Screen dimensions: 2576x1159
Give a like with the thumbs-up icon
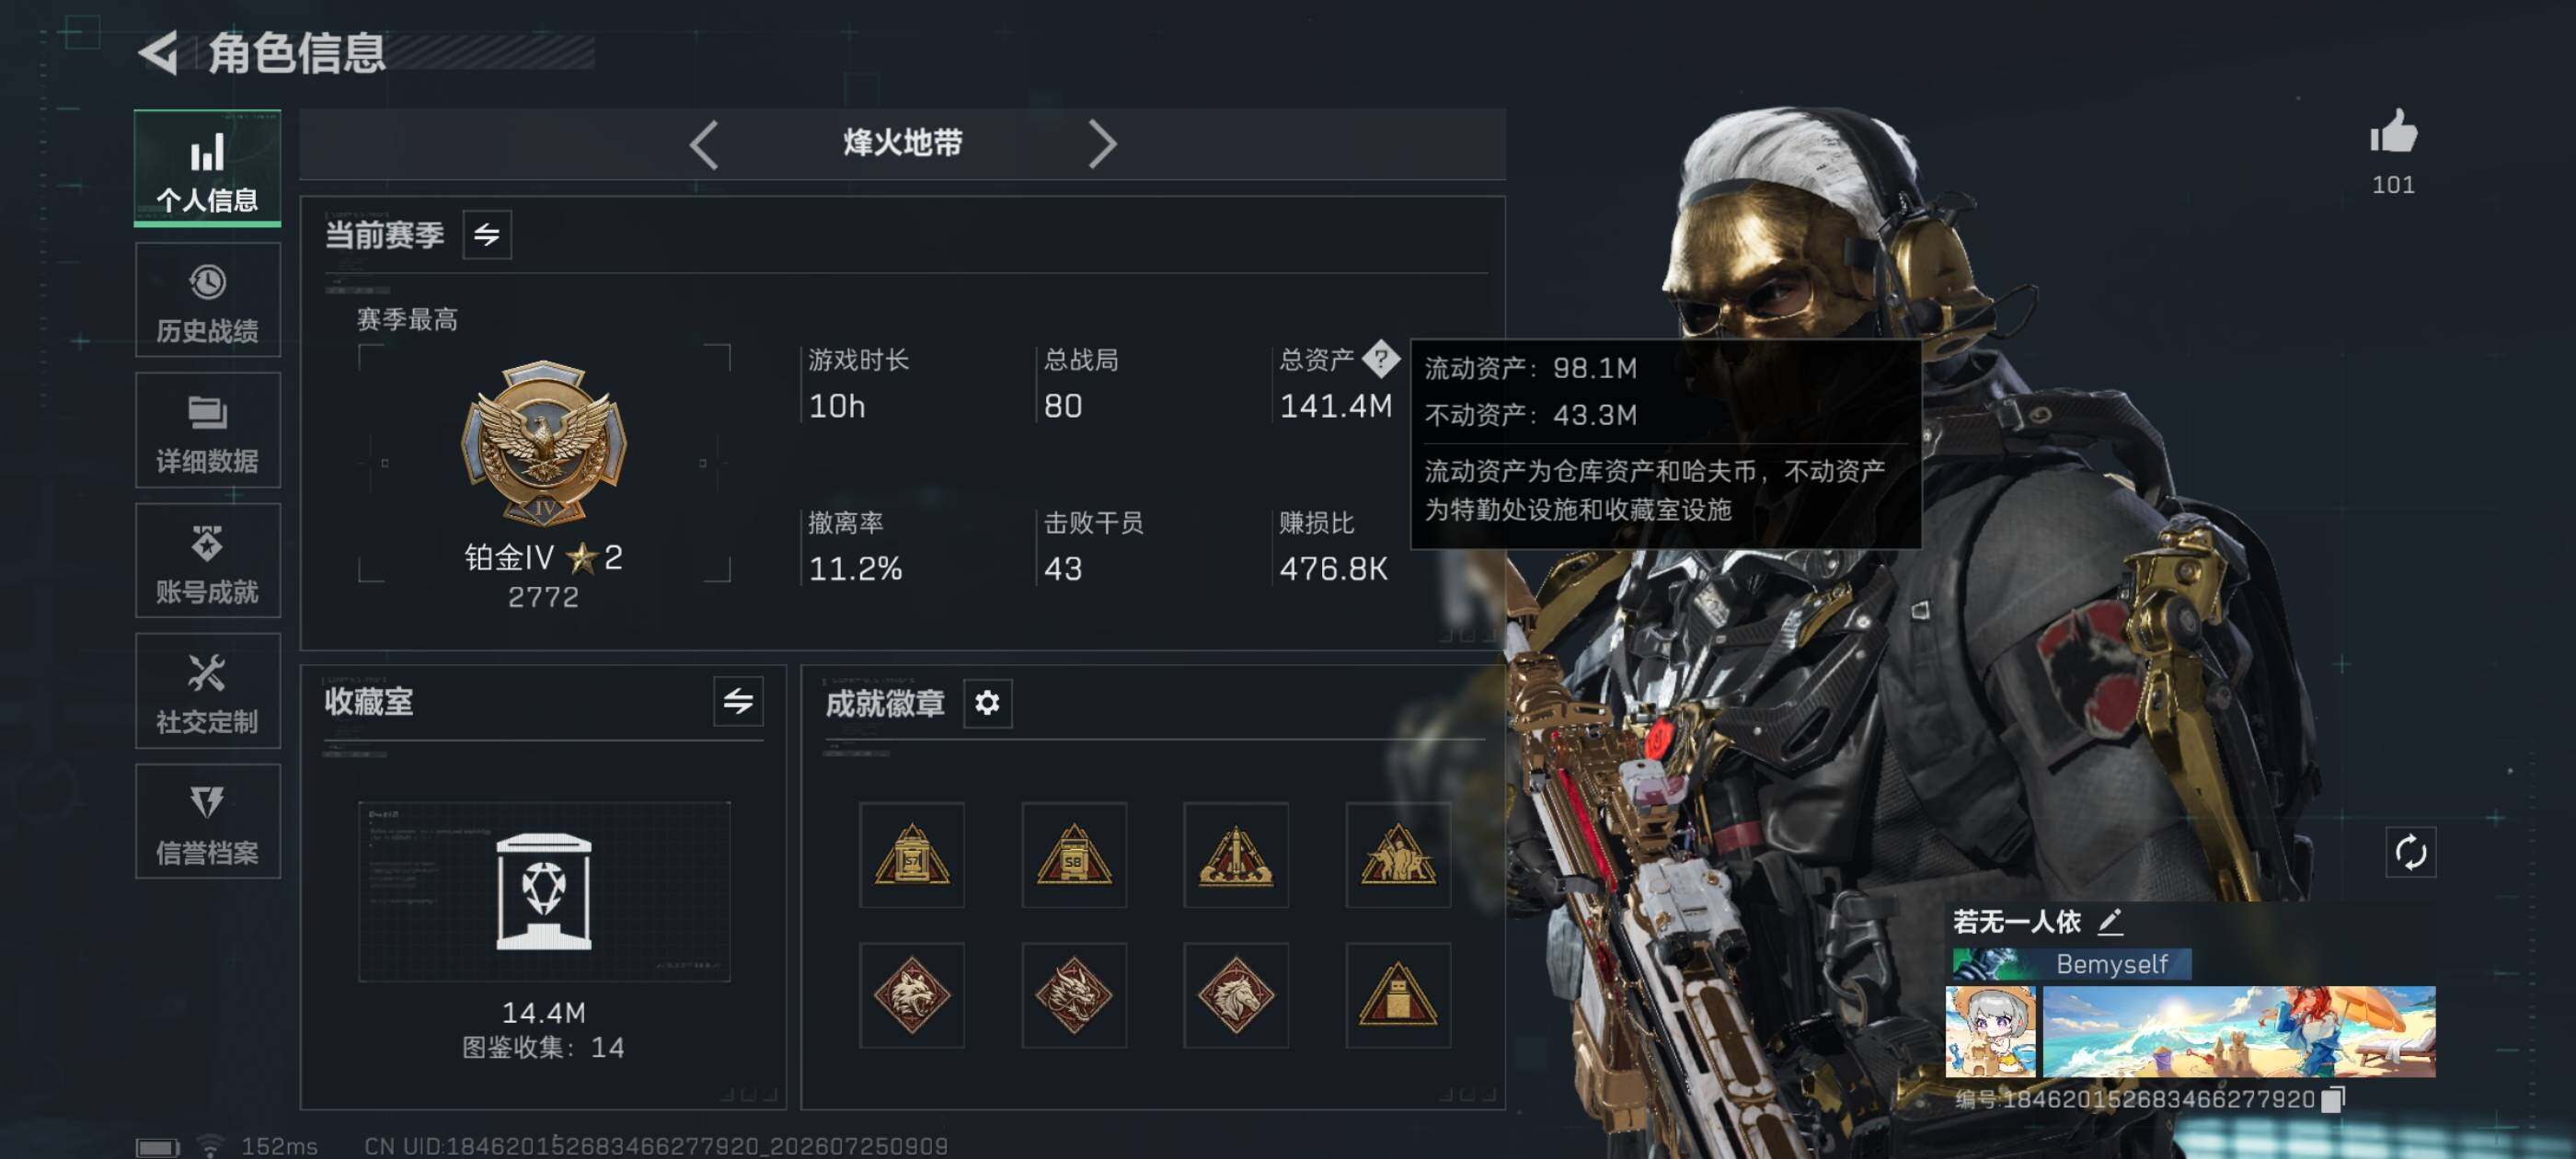tap(2393, 131)
